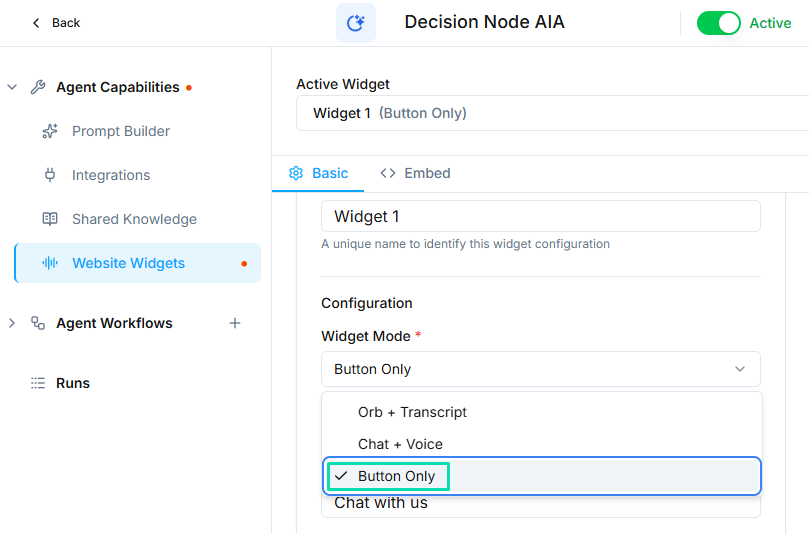The height and width of the screenshot is (534, 809).
Task: Click the Agent Workflows nodes icon
Action: 38,323
